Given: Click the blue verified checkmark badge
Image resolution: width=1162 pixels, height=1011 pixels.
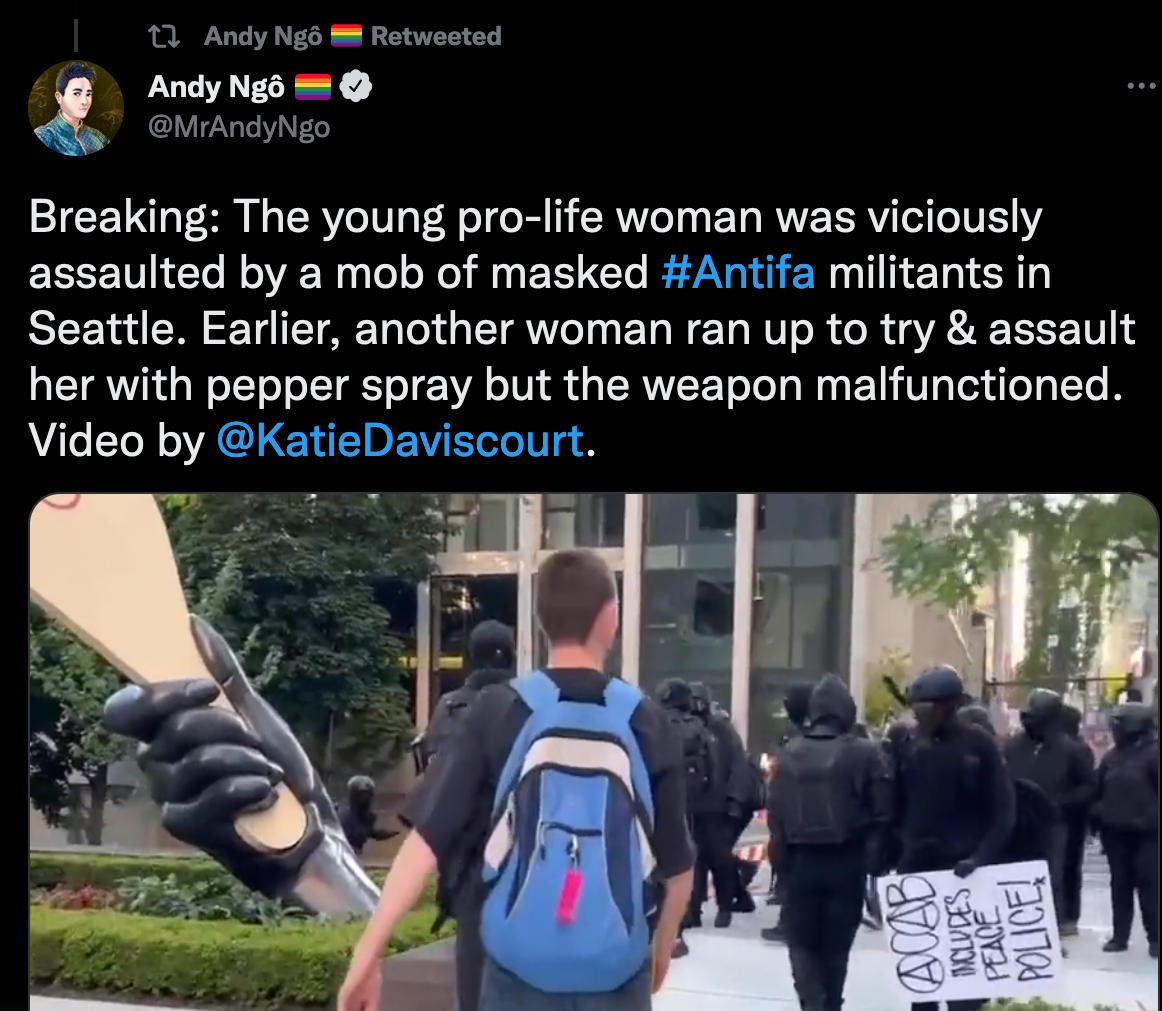Looking at the screenshot, I should click(356, 87).
